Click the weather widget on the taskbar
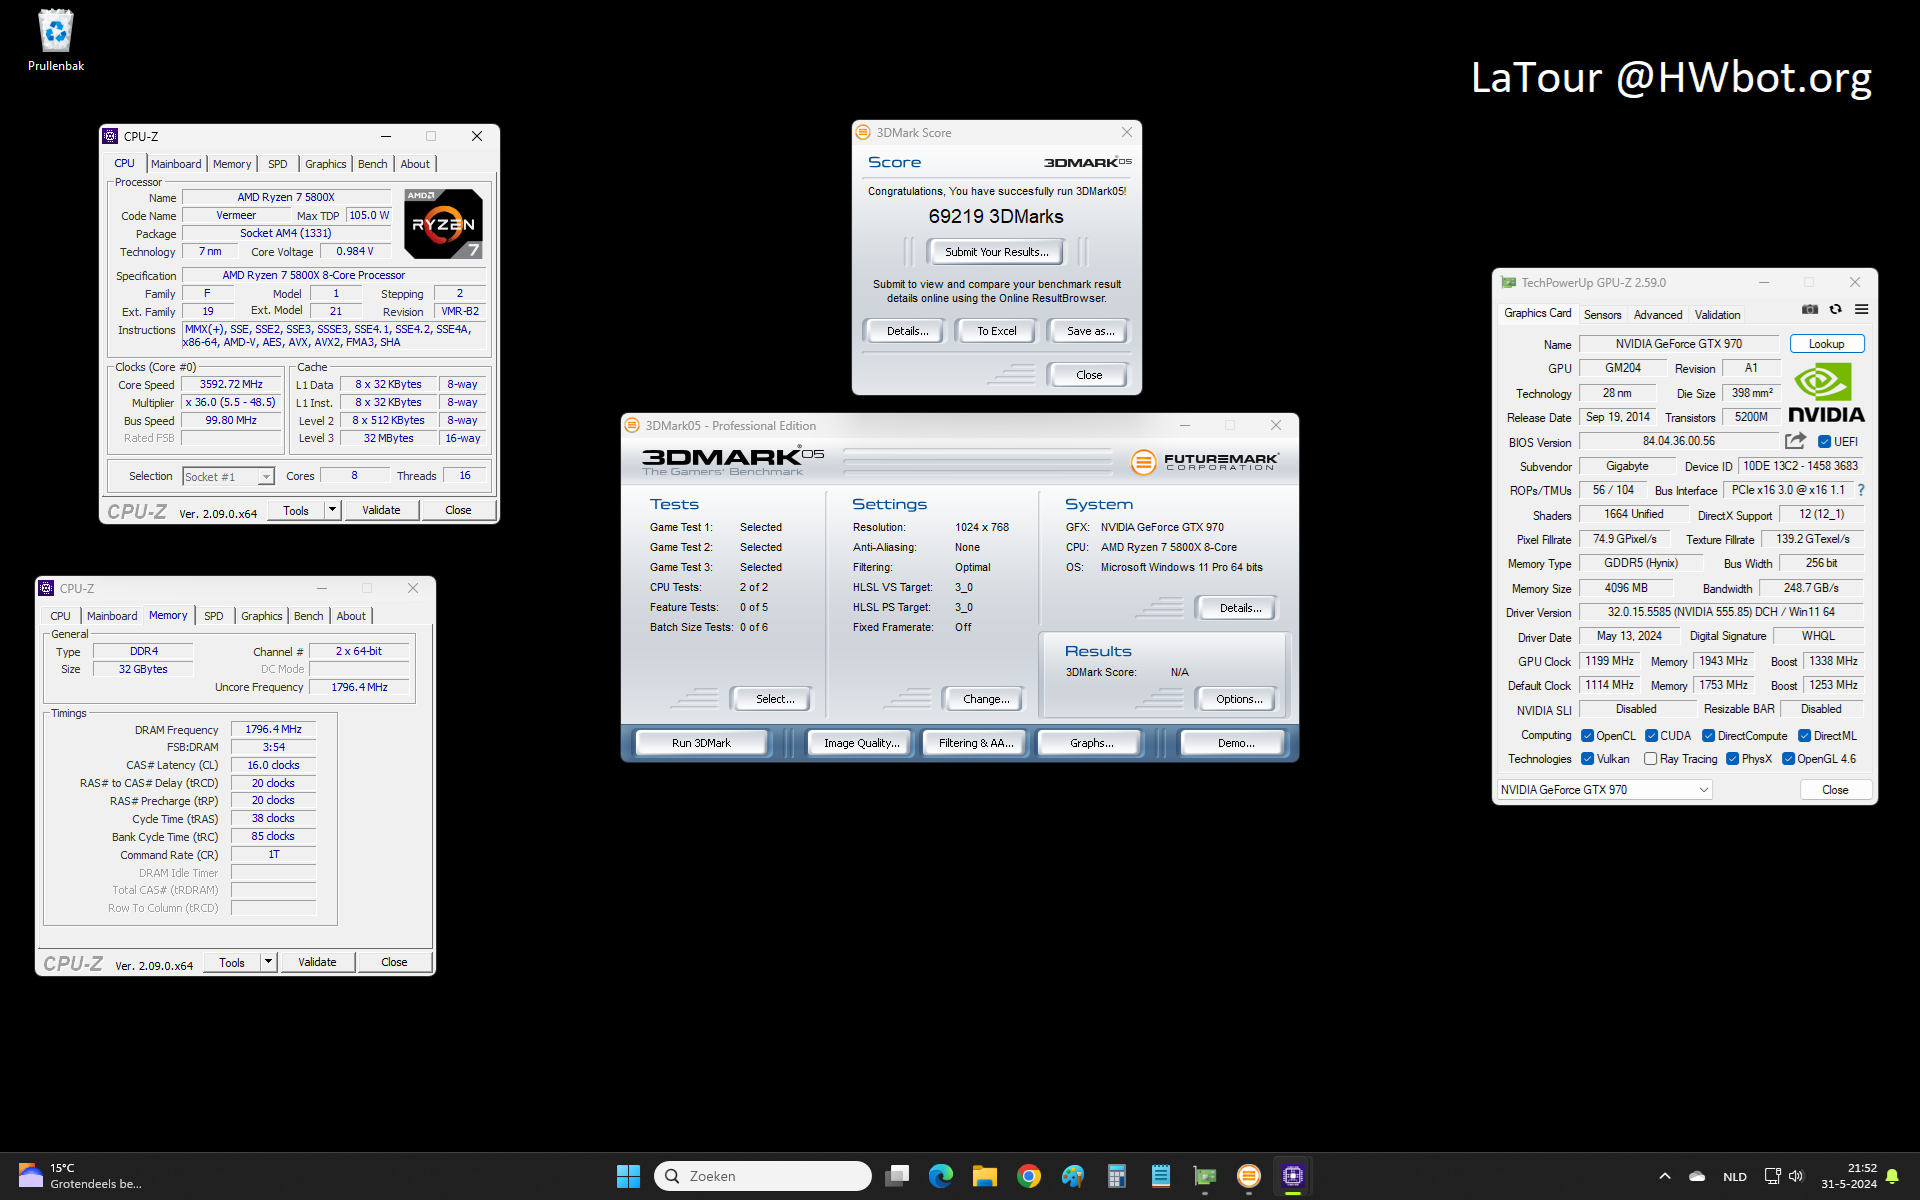 click(x=80, y=1176)
